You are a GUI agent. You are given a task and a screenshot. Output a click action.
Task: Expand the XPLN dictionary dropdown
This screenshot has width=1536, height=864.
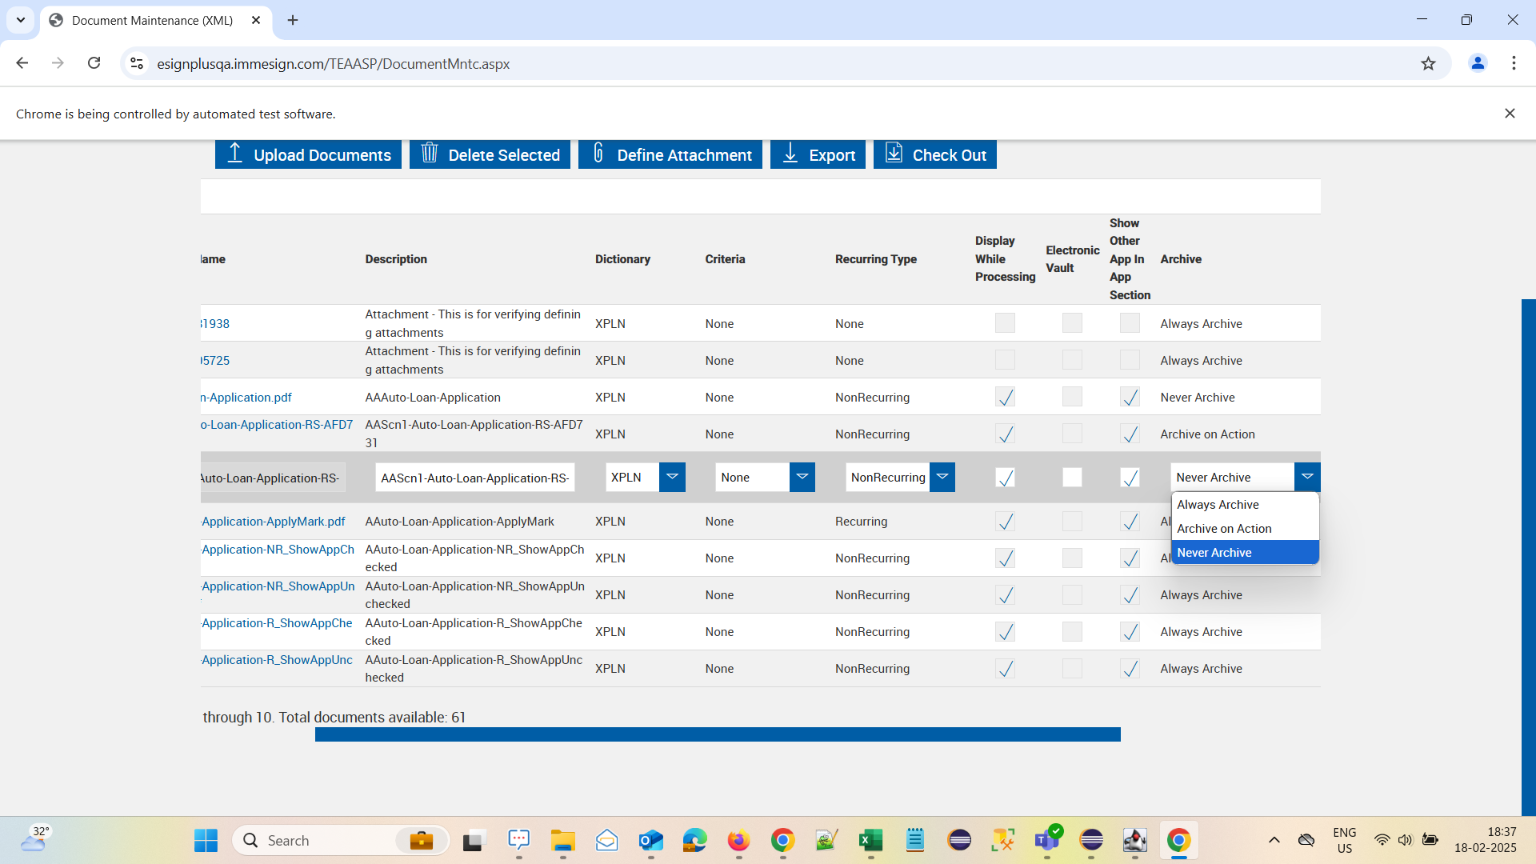click(x=672, y=478)
